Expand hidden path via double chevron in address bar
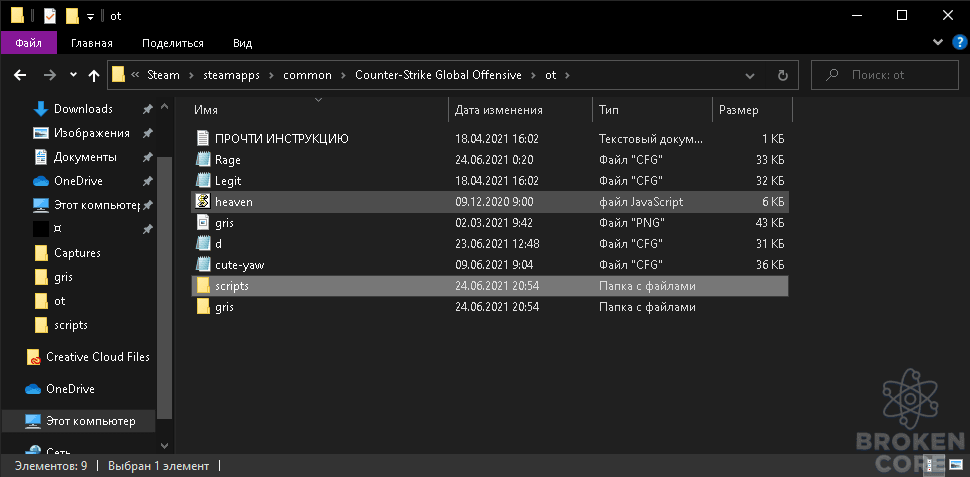Screen dimensions: 970x477 [135, 75]
